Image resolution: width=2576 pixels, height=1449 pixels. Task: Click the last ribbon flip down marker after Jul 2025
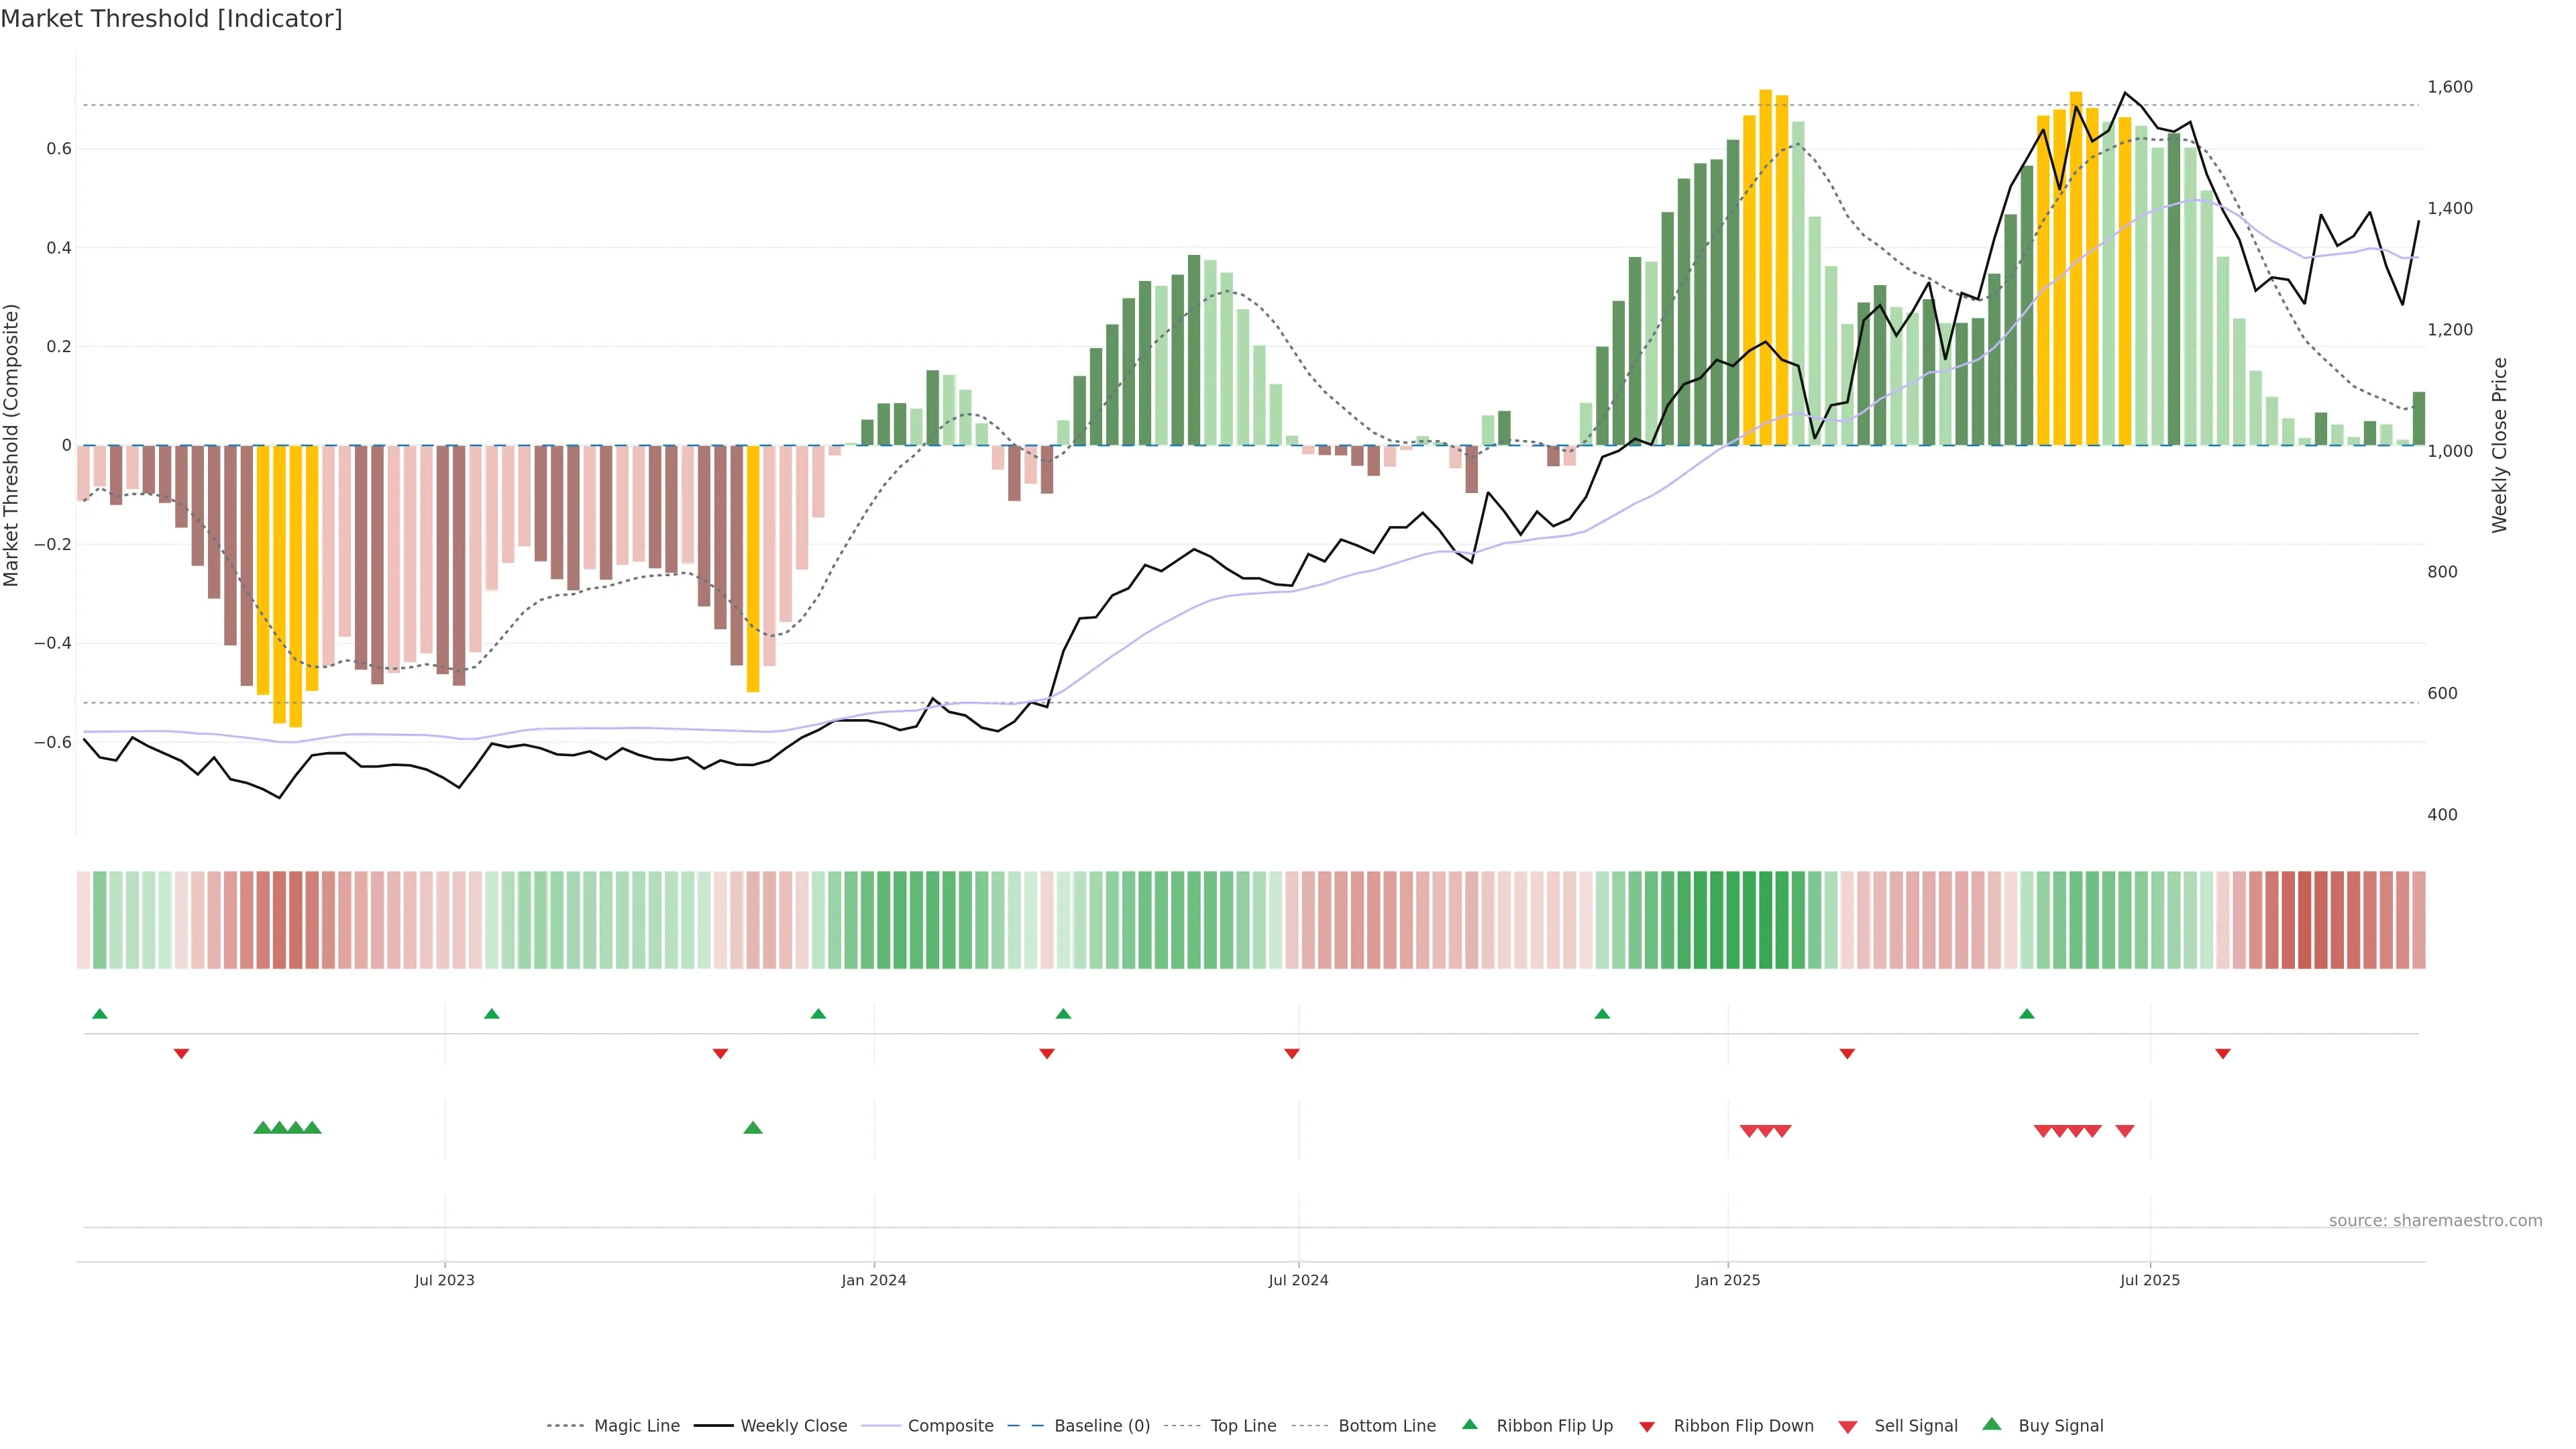click(x=2223, y=1054)
